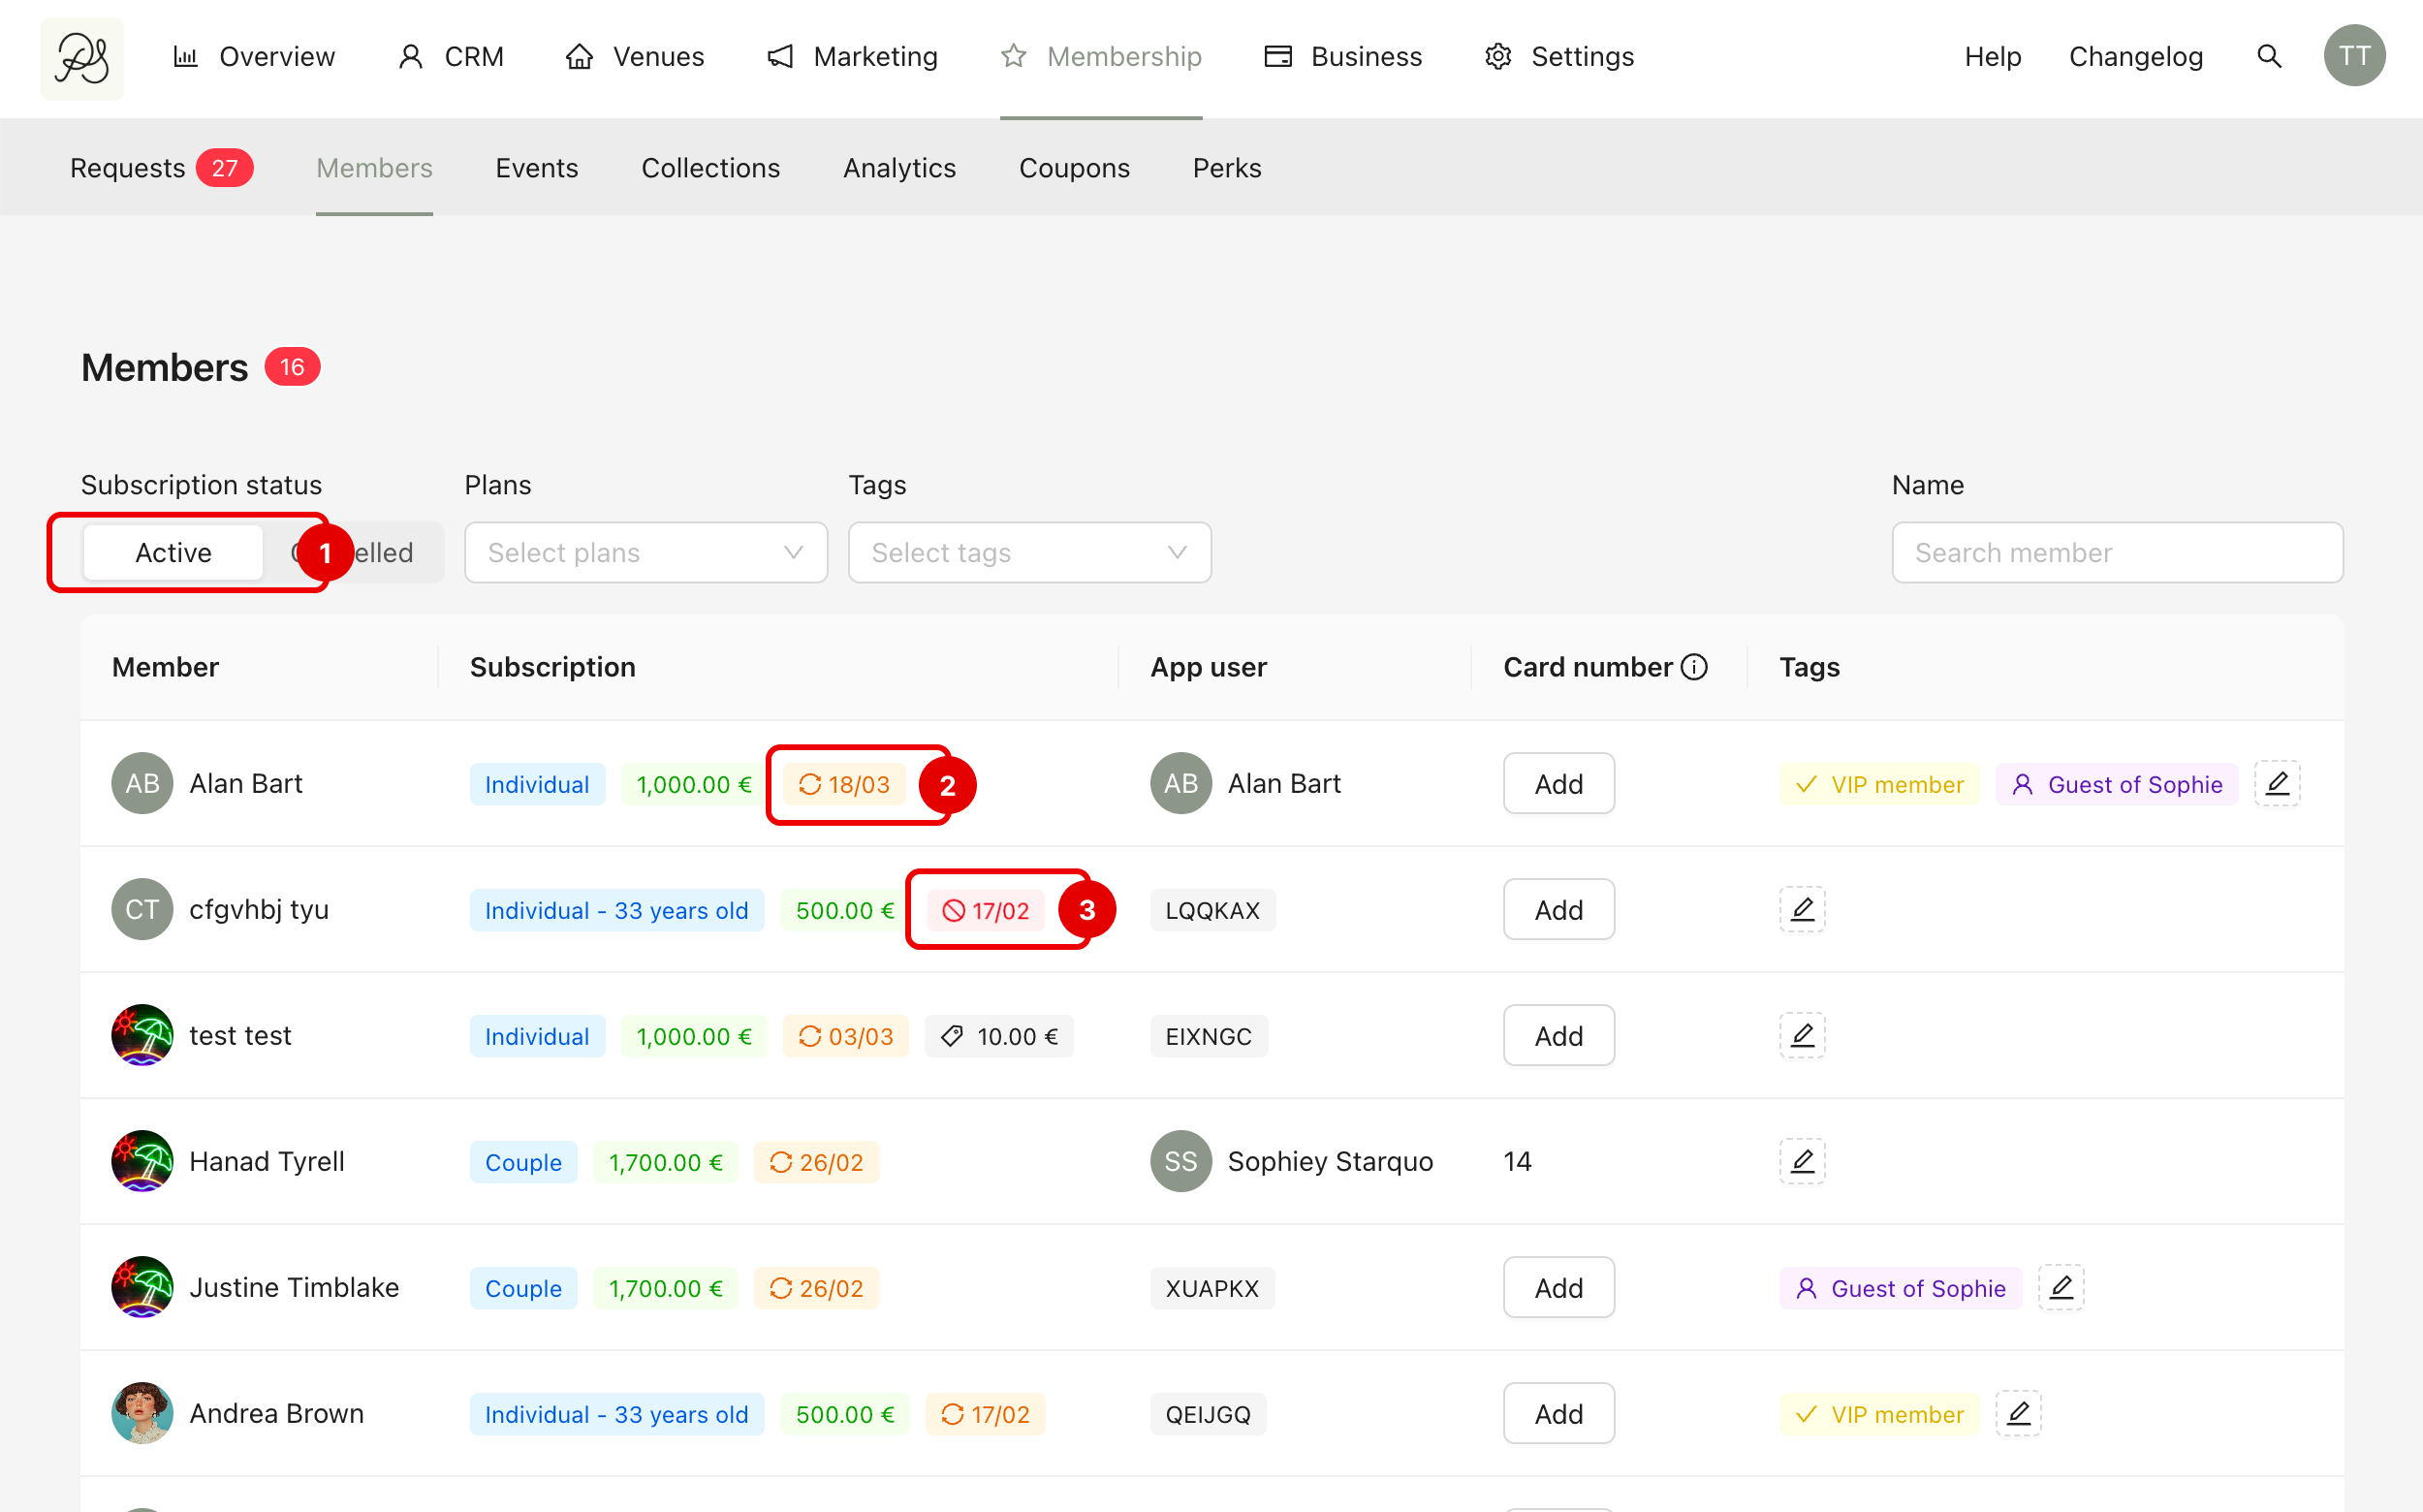This screenshot has width=2423, height=1512.
Task: Expand the Select plans dropdown
Action: [x=646, y=553]
